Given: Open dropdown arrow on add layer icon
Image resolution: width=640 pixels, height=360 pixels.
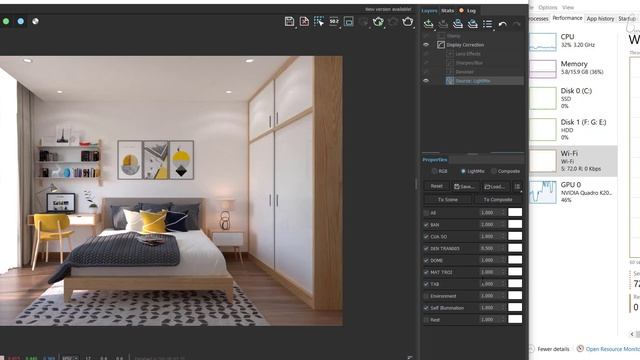Looking at the screenshot, I should [434, 30].
